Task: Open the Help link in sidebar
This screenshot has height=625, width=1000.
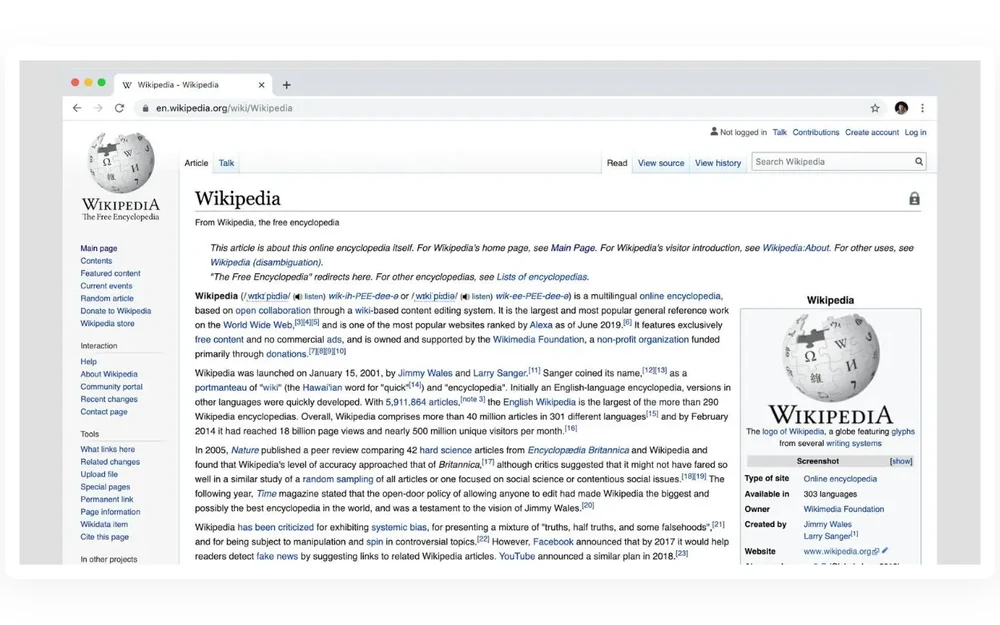Action: pyautogui.click(x=89, y=362)
